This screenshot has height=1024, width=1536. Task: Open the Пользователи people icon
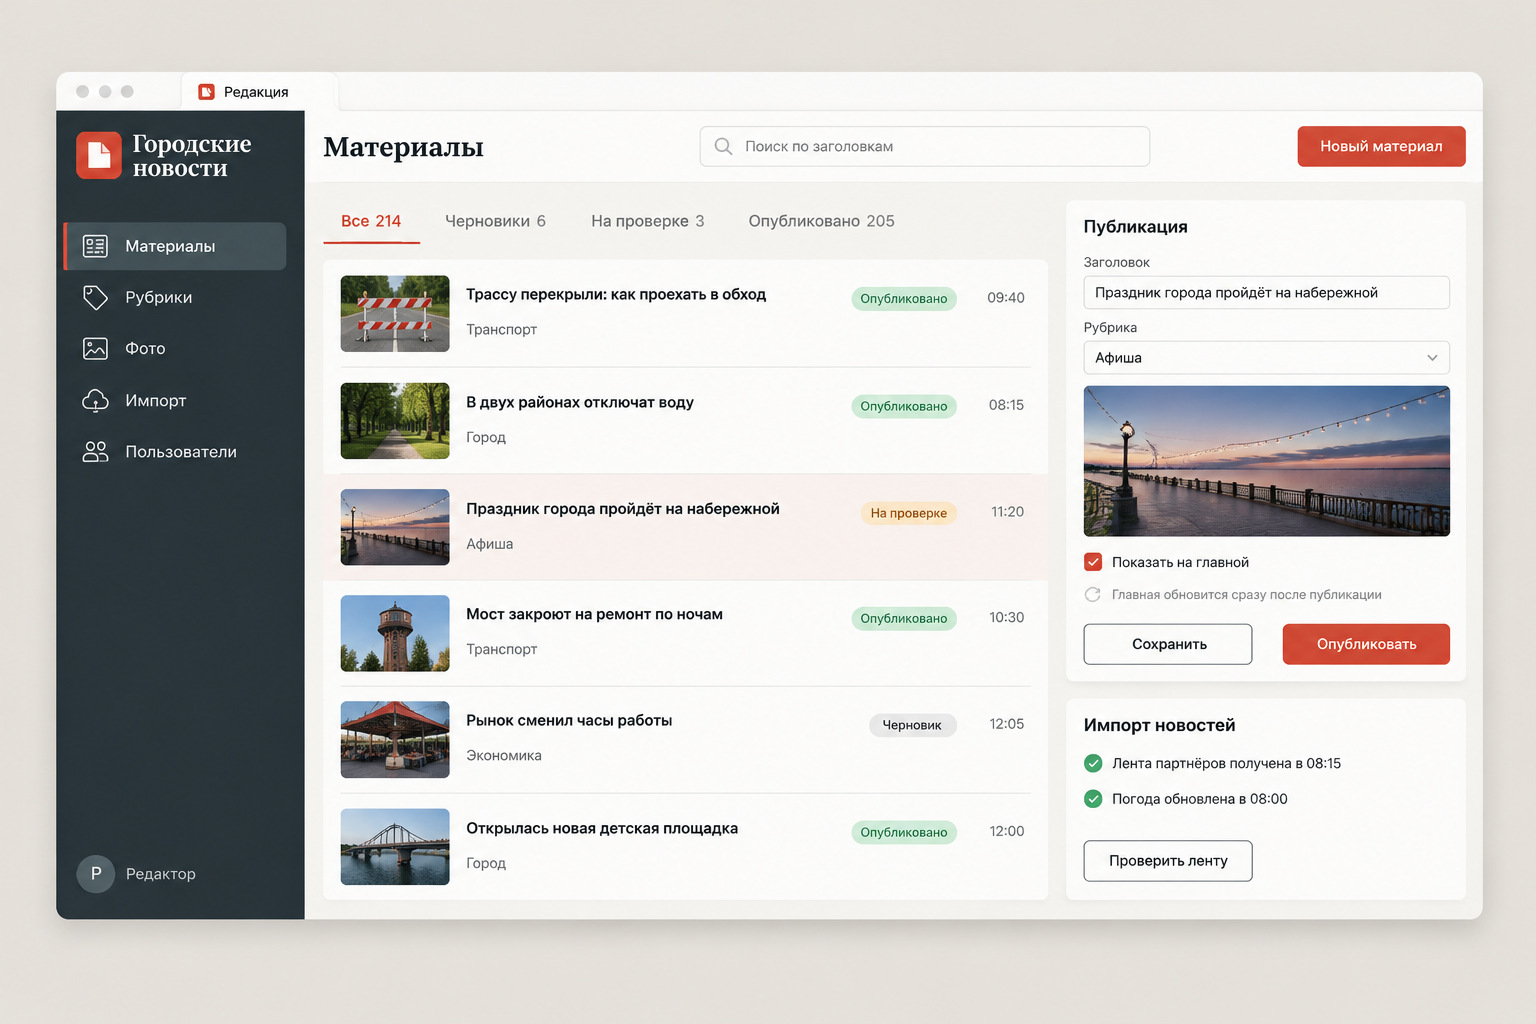(95, 452)
